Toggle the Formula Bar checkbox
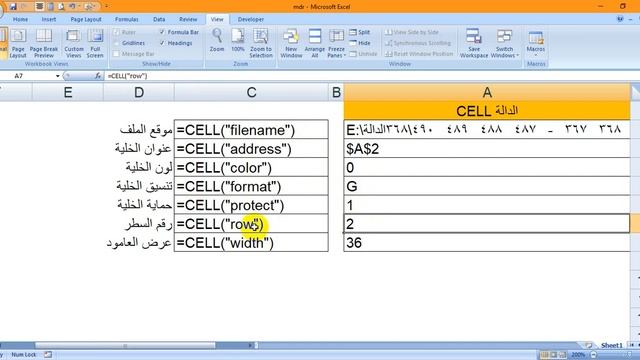The height and width of the screenshot is (360, 640). click(162, 32)
